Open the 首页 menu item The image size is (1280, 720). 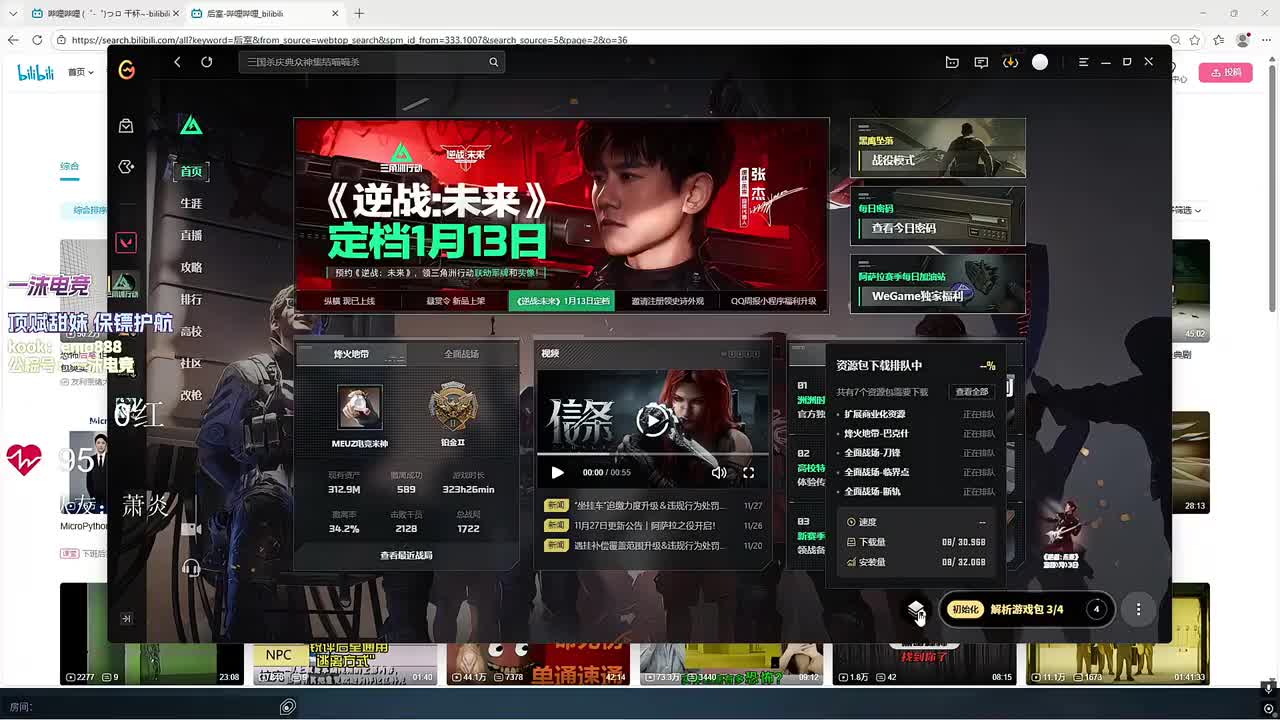coord(191,171)
